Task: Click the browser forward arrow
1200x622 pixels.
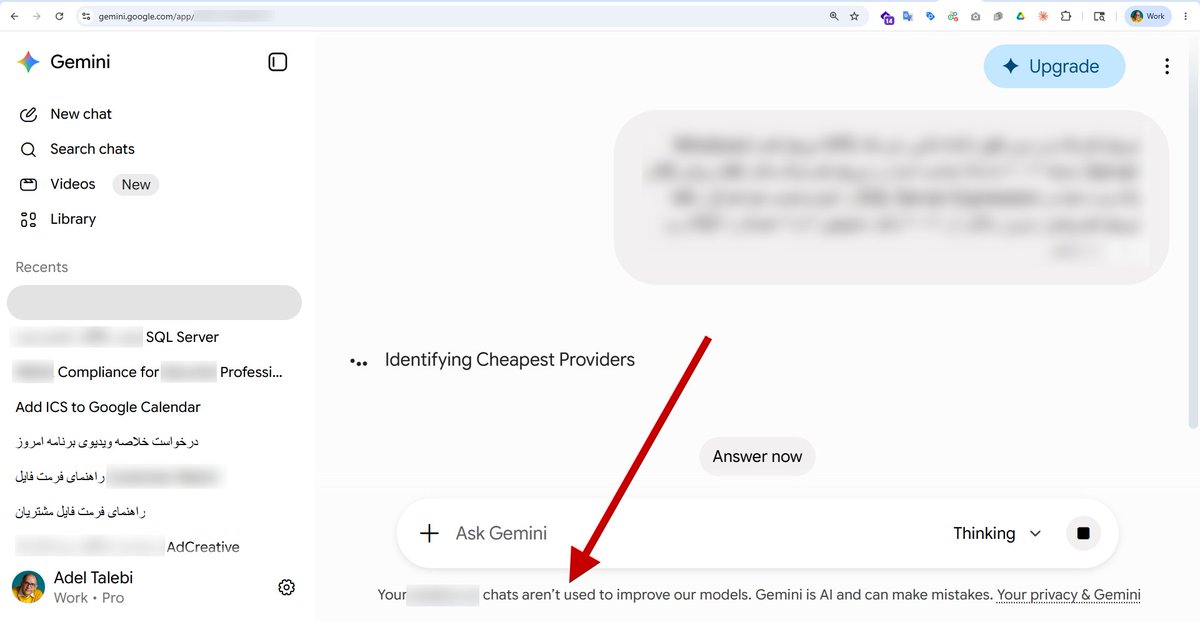Action: [x=37, y=16]
